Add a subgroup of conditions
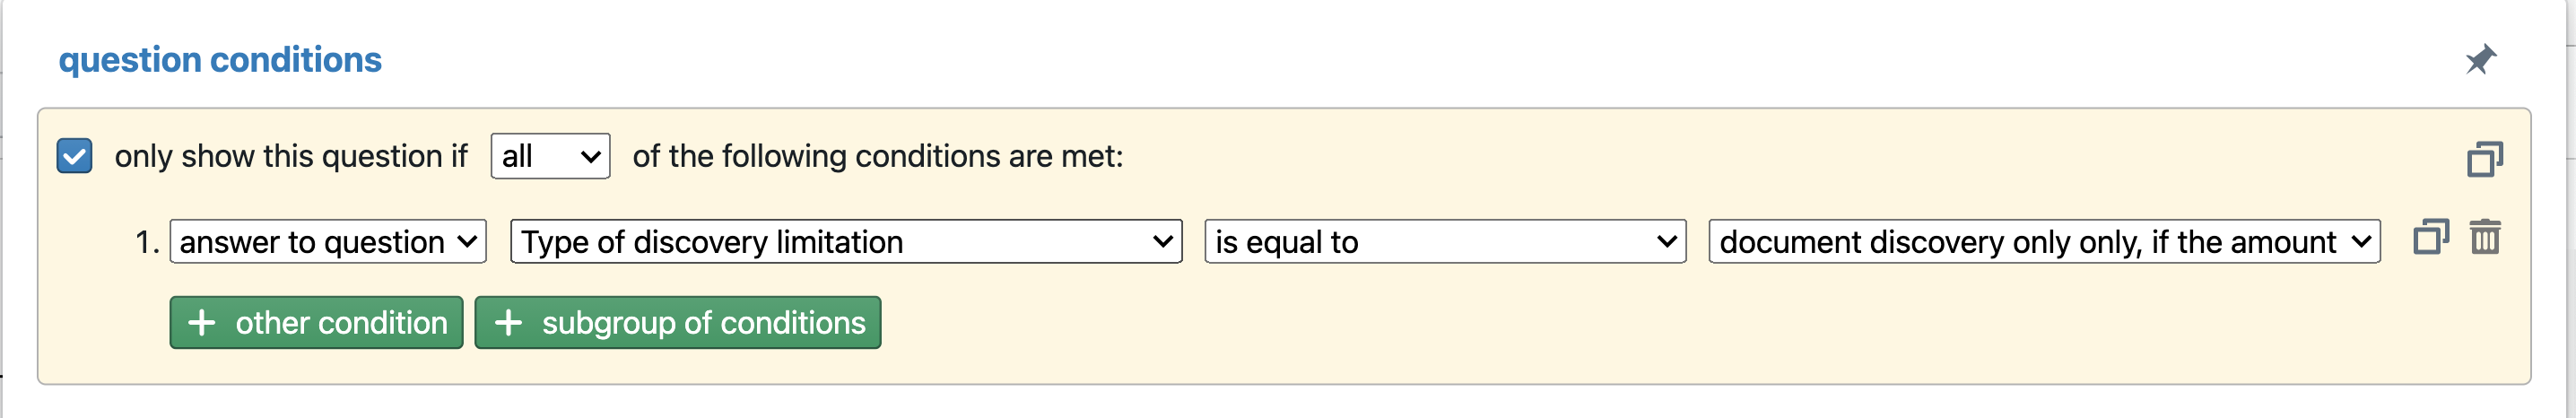This screenshot has width=2576, height=418. pyautogui.click(x=678, y=322)
